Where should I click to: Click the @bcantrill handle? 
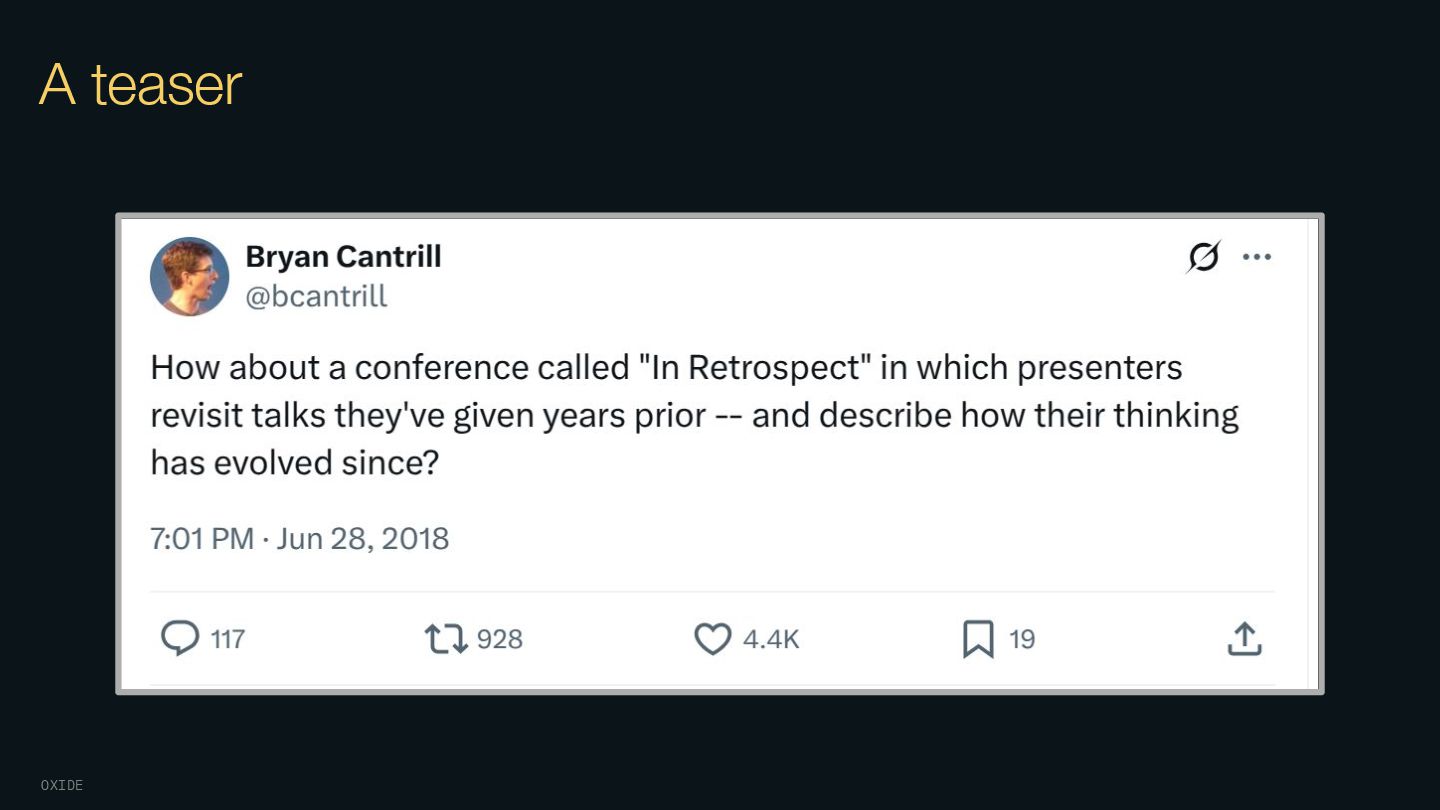(x=316, y=296)
